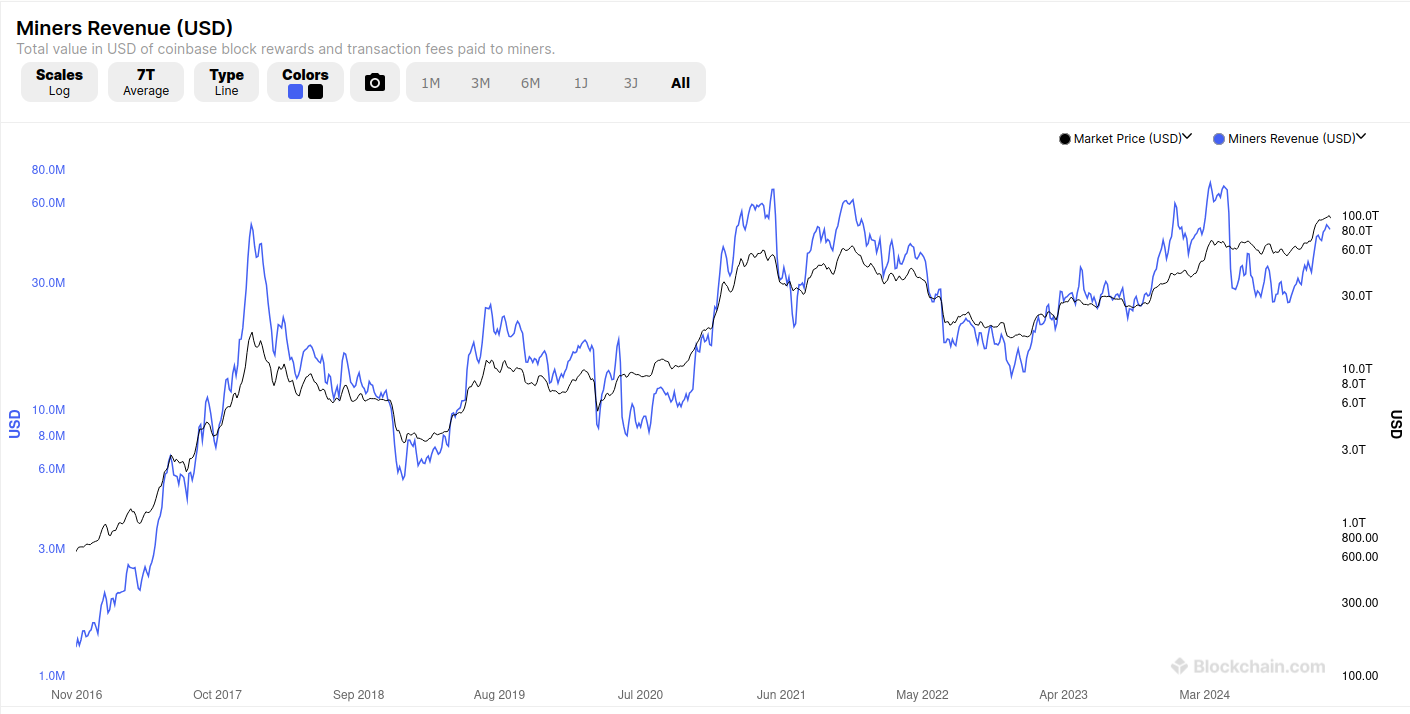Expand the Miners Revenue (USD) dropdown chevron
This screenshot has height=714, width=1410.
pyautogui.click(x=1361, y=138)
